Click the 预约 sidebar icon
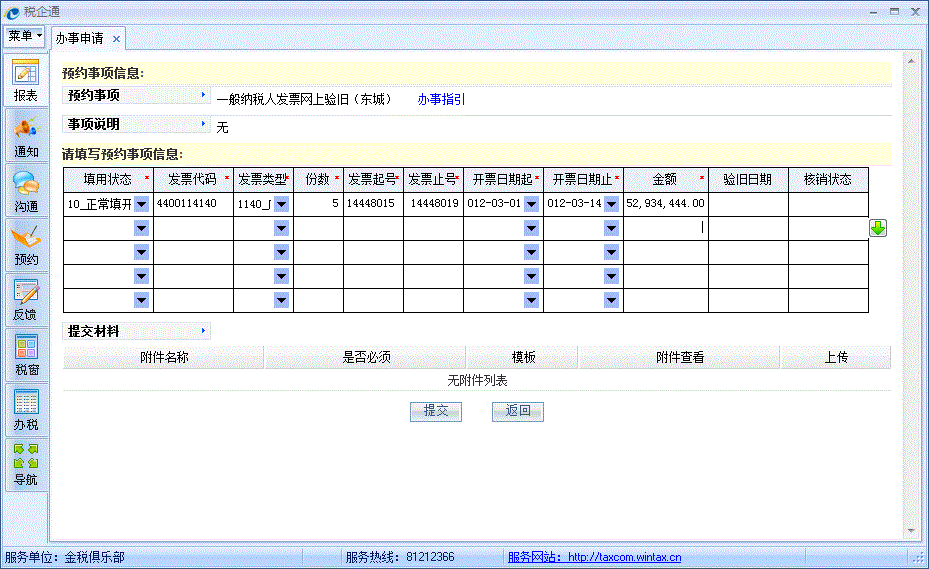The width and height of the screenshot is (929, 569). tap(25, 245)
